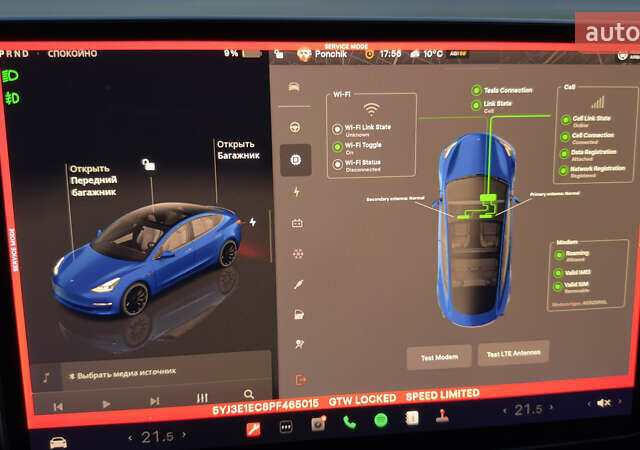This screenshot has width=640, height=450.
Task: Launch the Spotify app
Action: click(x=381, y=420)
